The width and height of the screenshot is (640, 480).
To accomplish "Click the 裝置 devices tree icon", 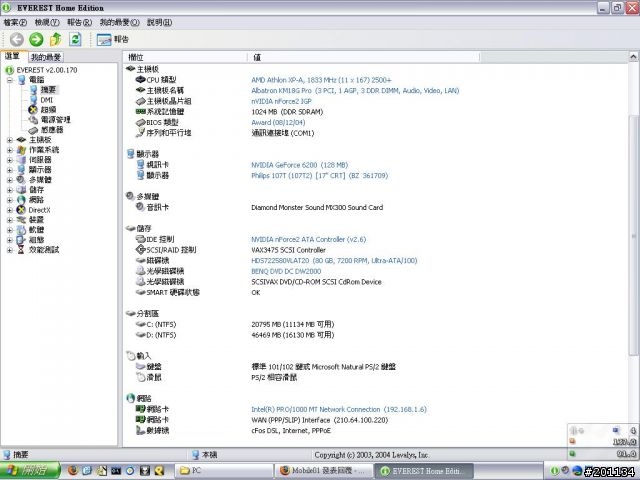I will [x=21, y=220].
